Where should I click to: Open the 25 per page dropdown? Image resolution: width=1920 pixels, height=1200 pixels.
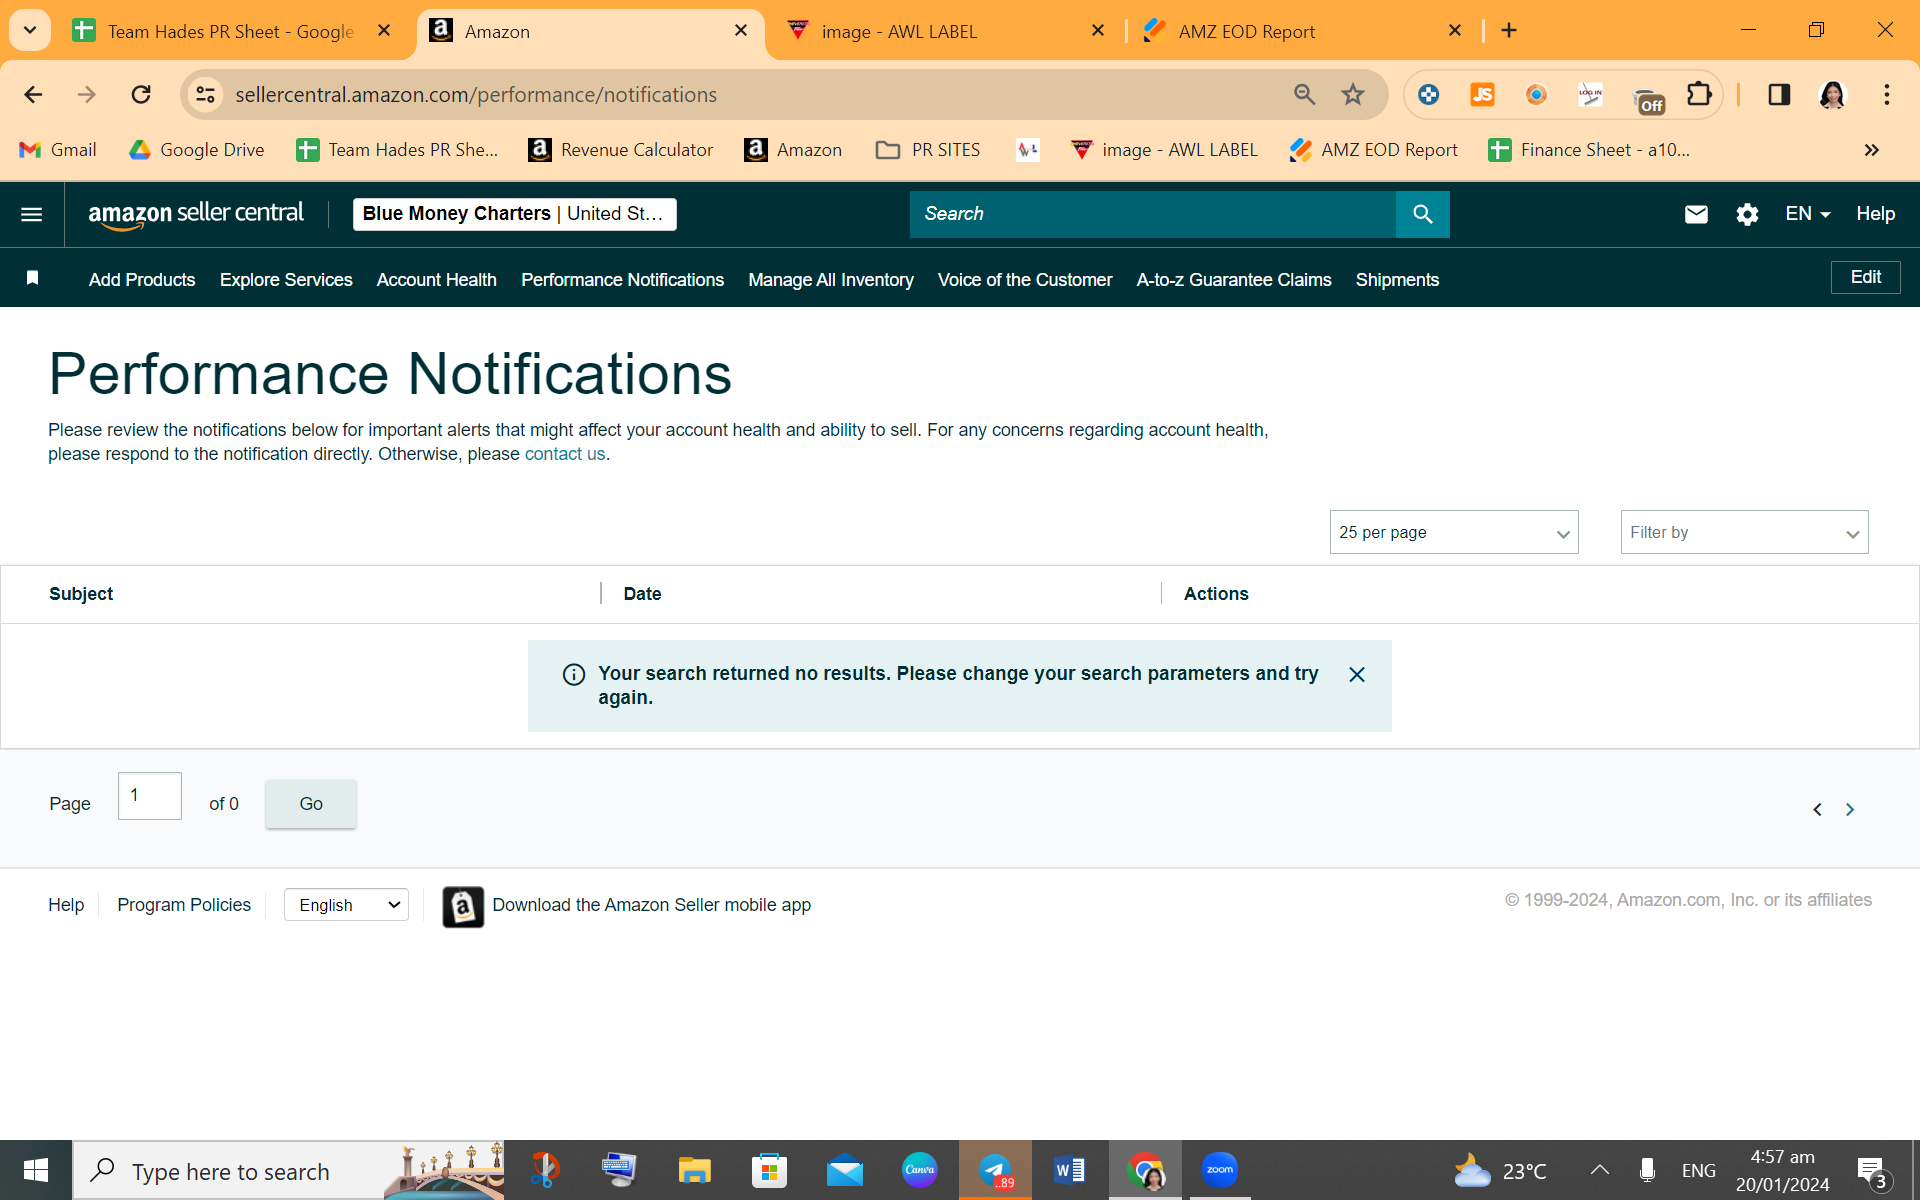pyautogui.click(x=1454, y=532)
